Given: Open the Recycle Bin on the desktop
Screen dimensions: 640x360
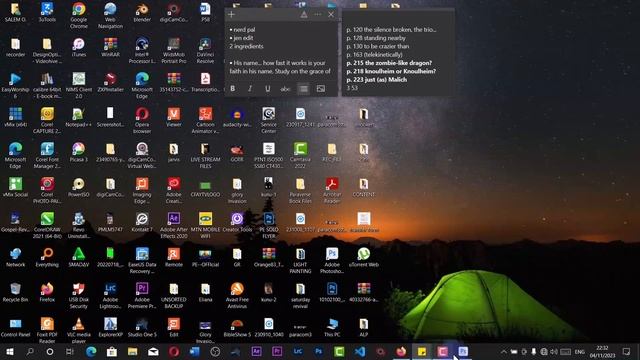Looking at the screenshot, I should [16, 293].
